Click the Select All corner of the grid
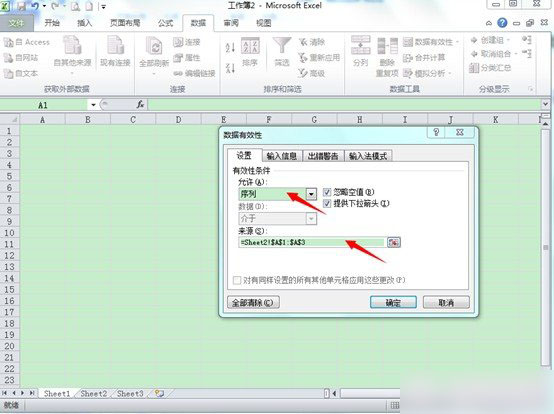 [10, 119]
